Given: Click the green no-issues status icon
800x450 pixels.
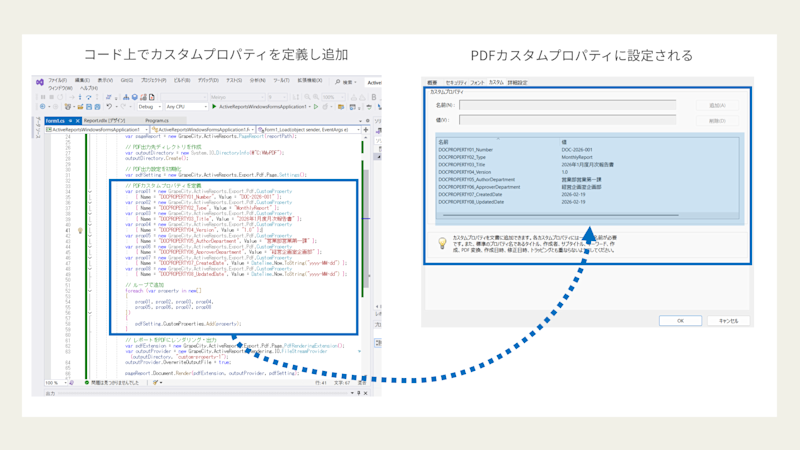Looking at the screenshot, I should [x=87, y=382].
